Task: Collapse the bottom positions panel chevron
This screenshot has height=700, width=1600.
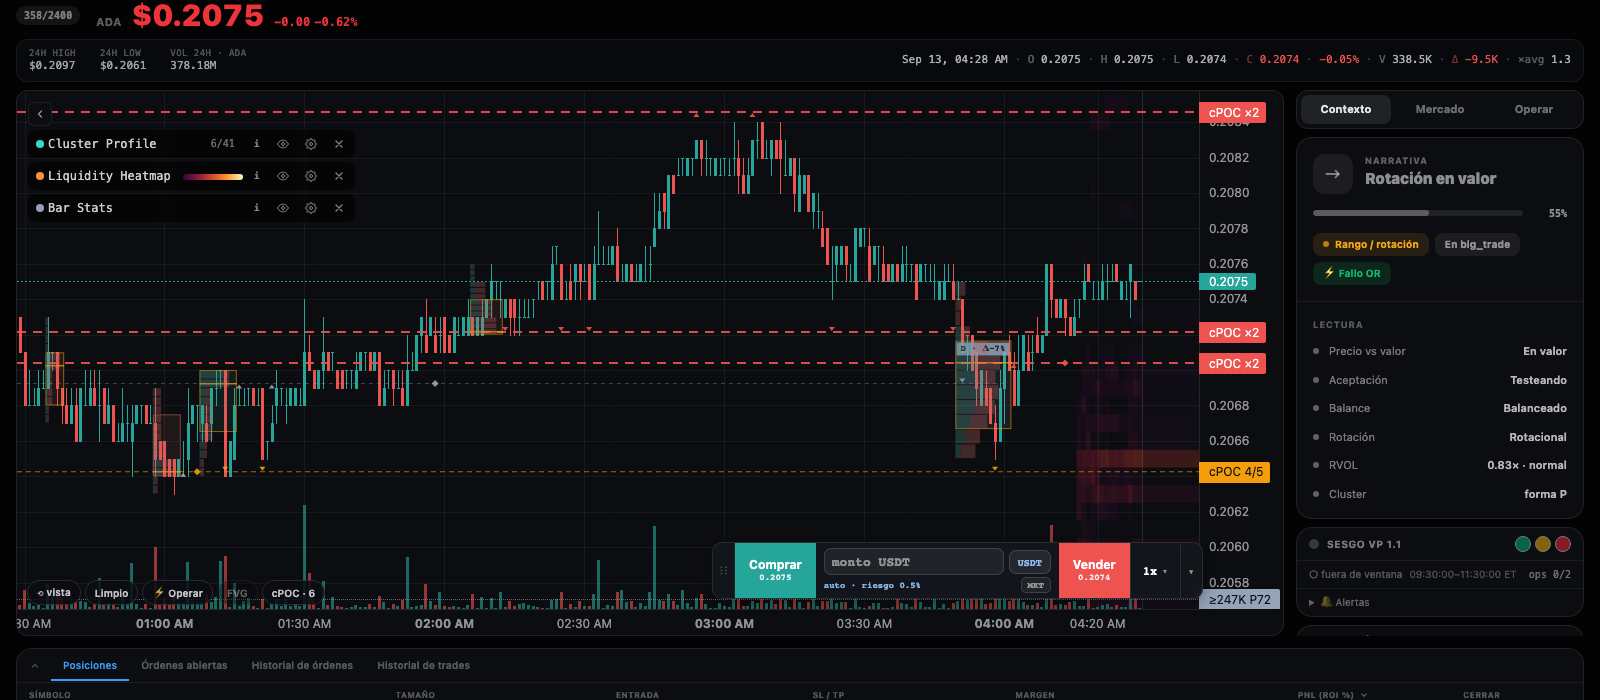Action: pos(35,666)
